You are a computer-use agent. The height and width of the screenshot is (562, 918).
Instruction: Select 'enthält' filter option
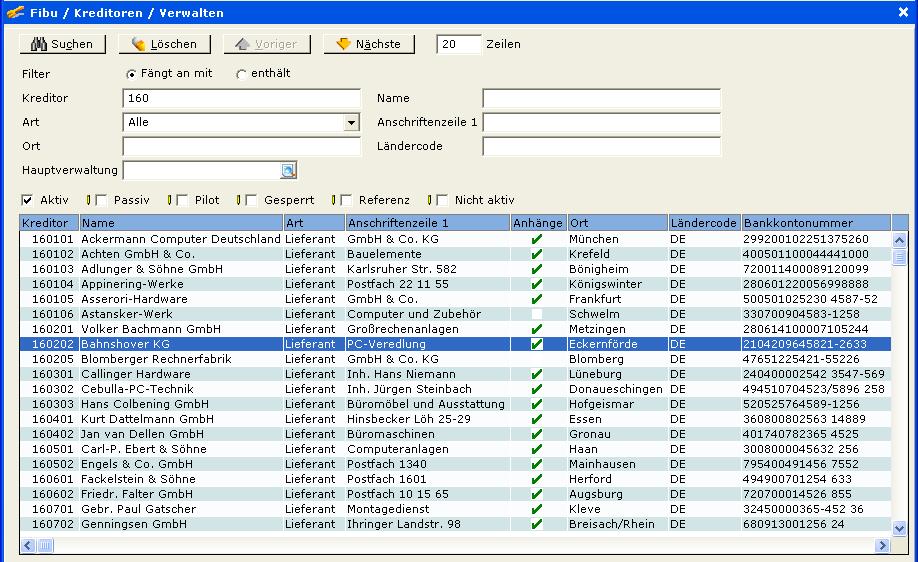pyautogui.click(x=241, y=74)
